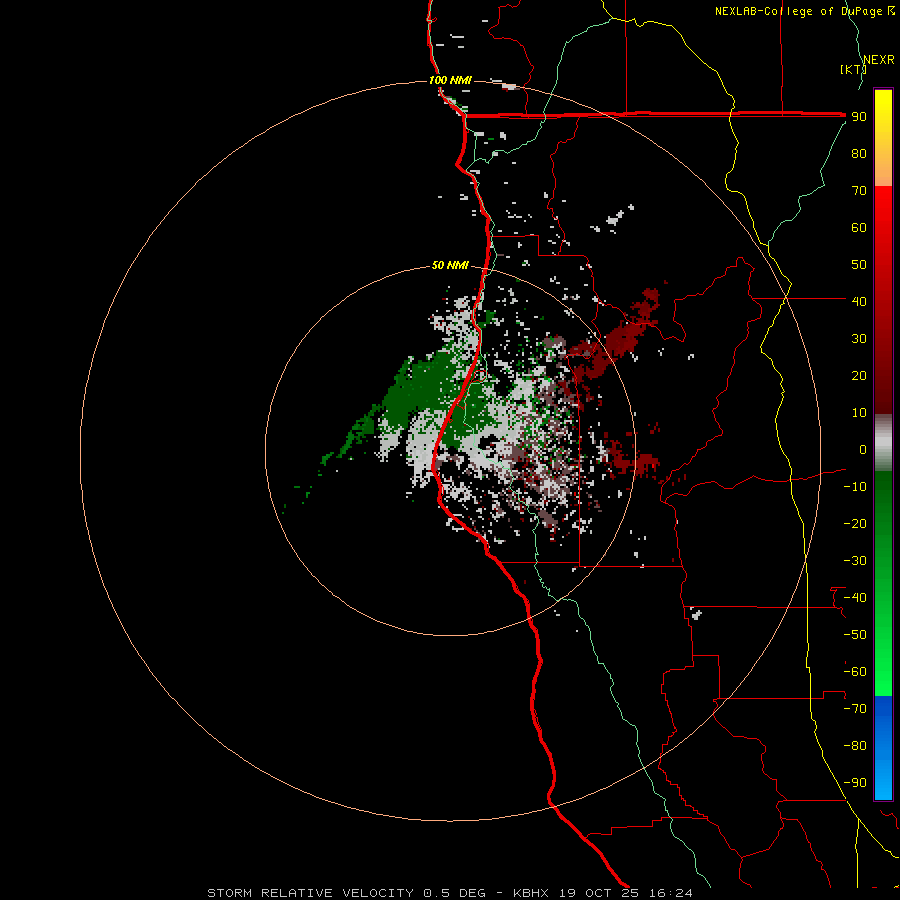The image size is (900, 900).
Task: Select the -60 value on velocity scale
Action: (855, 672)
